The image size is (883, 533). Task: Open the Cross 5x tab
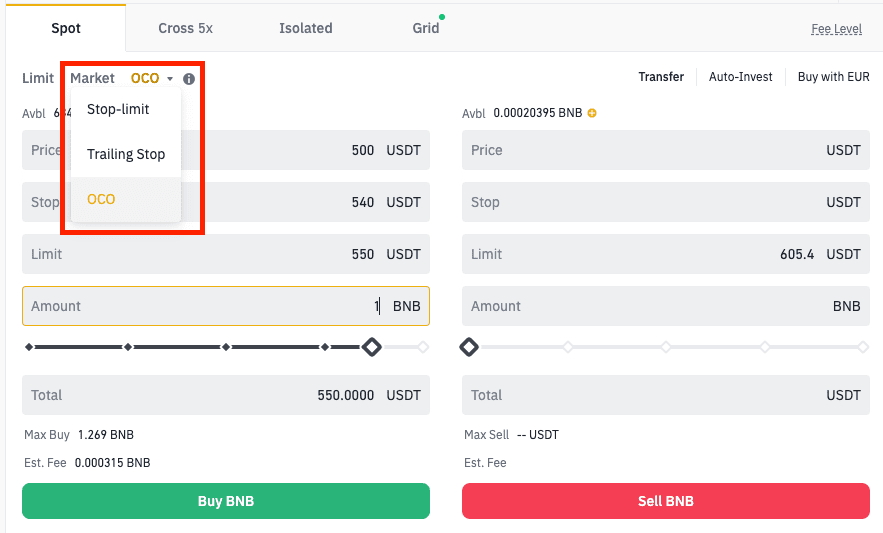[185, 28]
